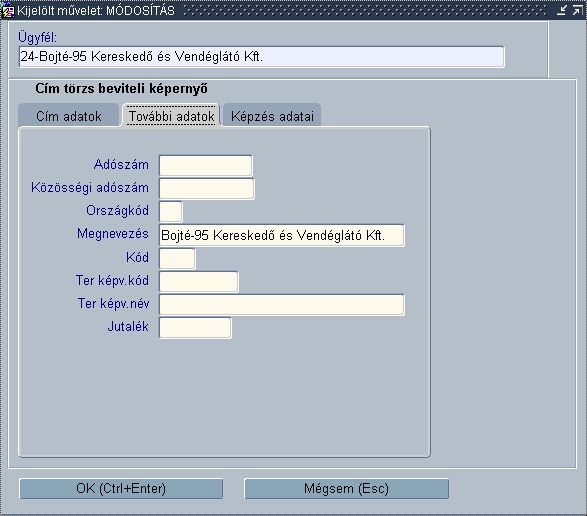Focus the Jutalék input field
The width and height of the screenshot is (587, 516).
[195, 328]
